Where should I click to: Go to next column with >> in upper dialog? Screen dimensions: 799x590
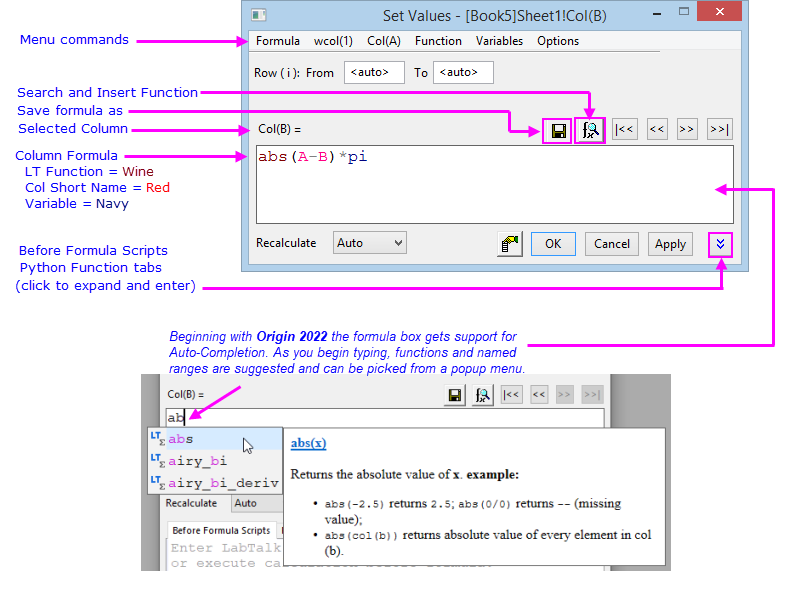point(687,130)
